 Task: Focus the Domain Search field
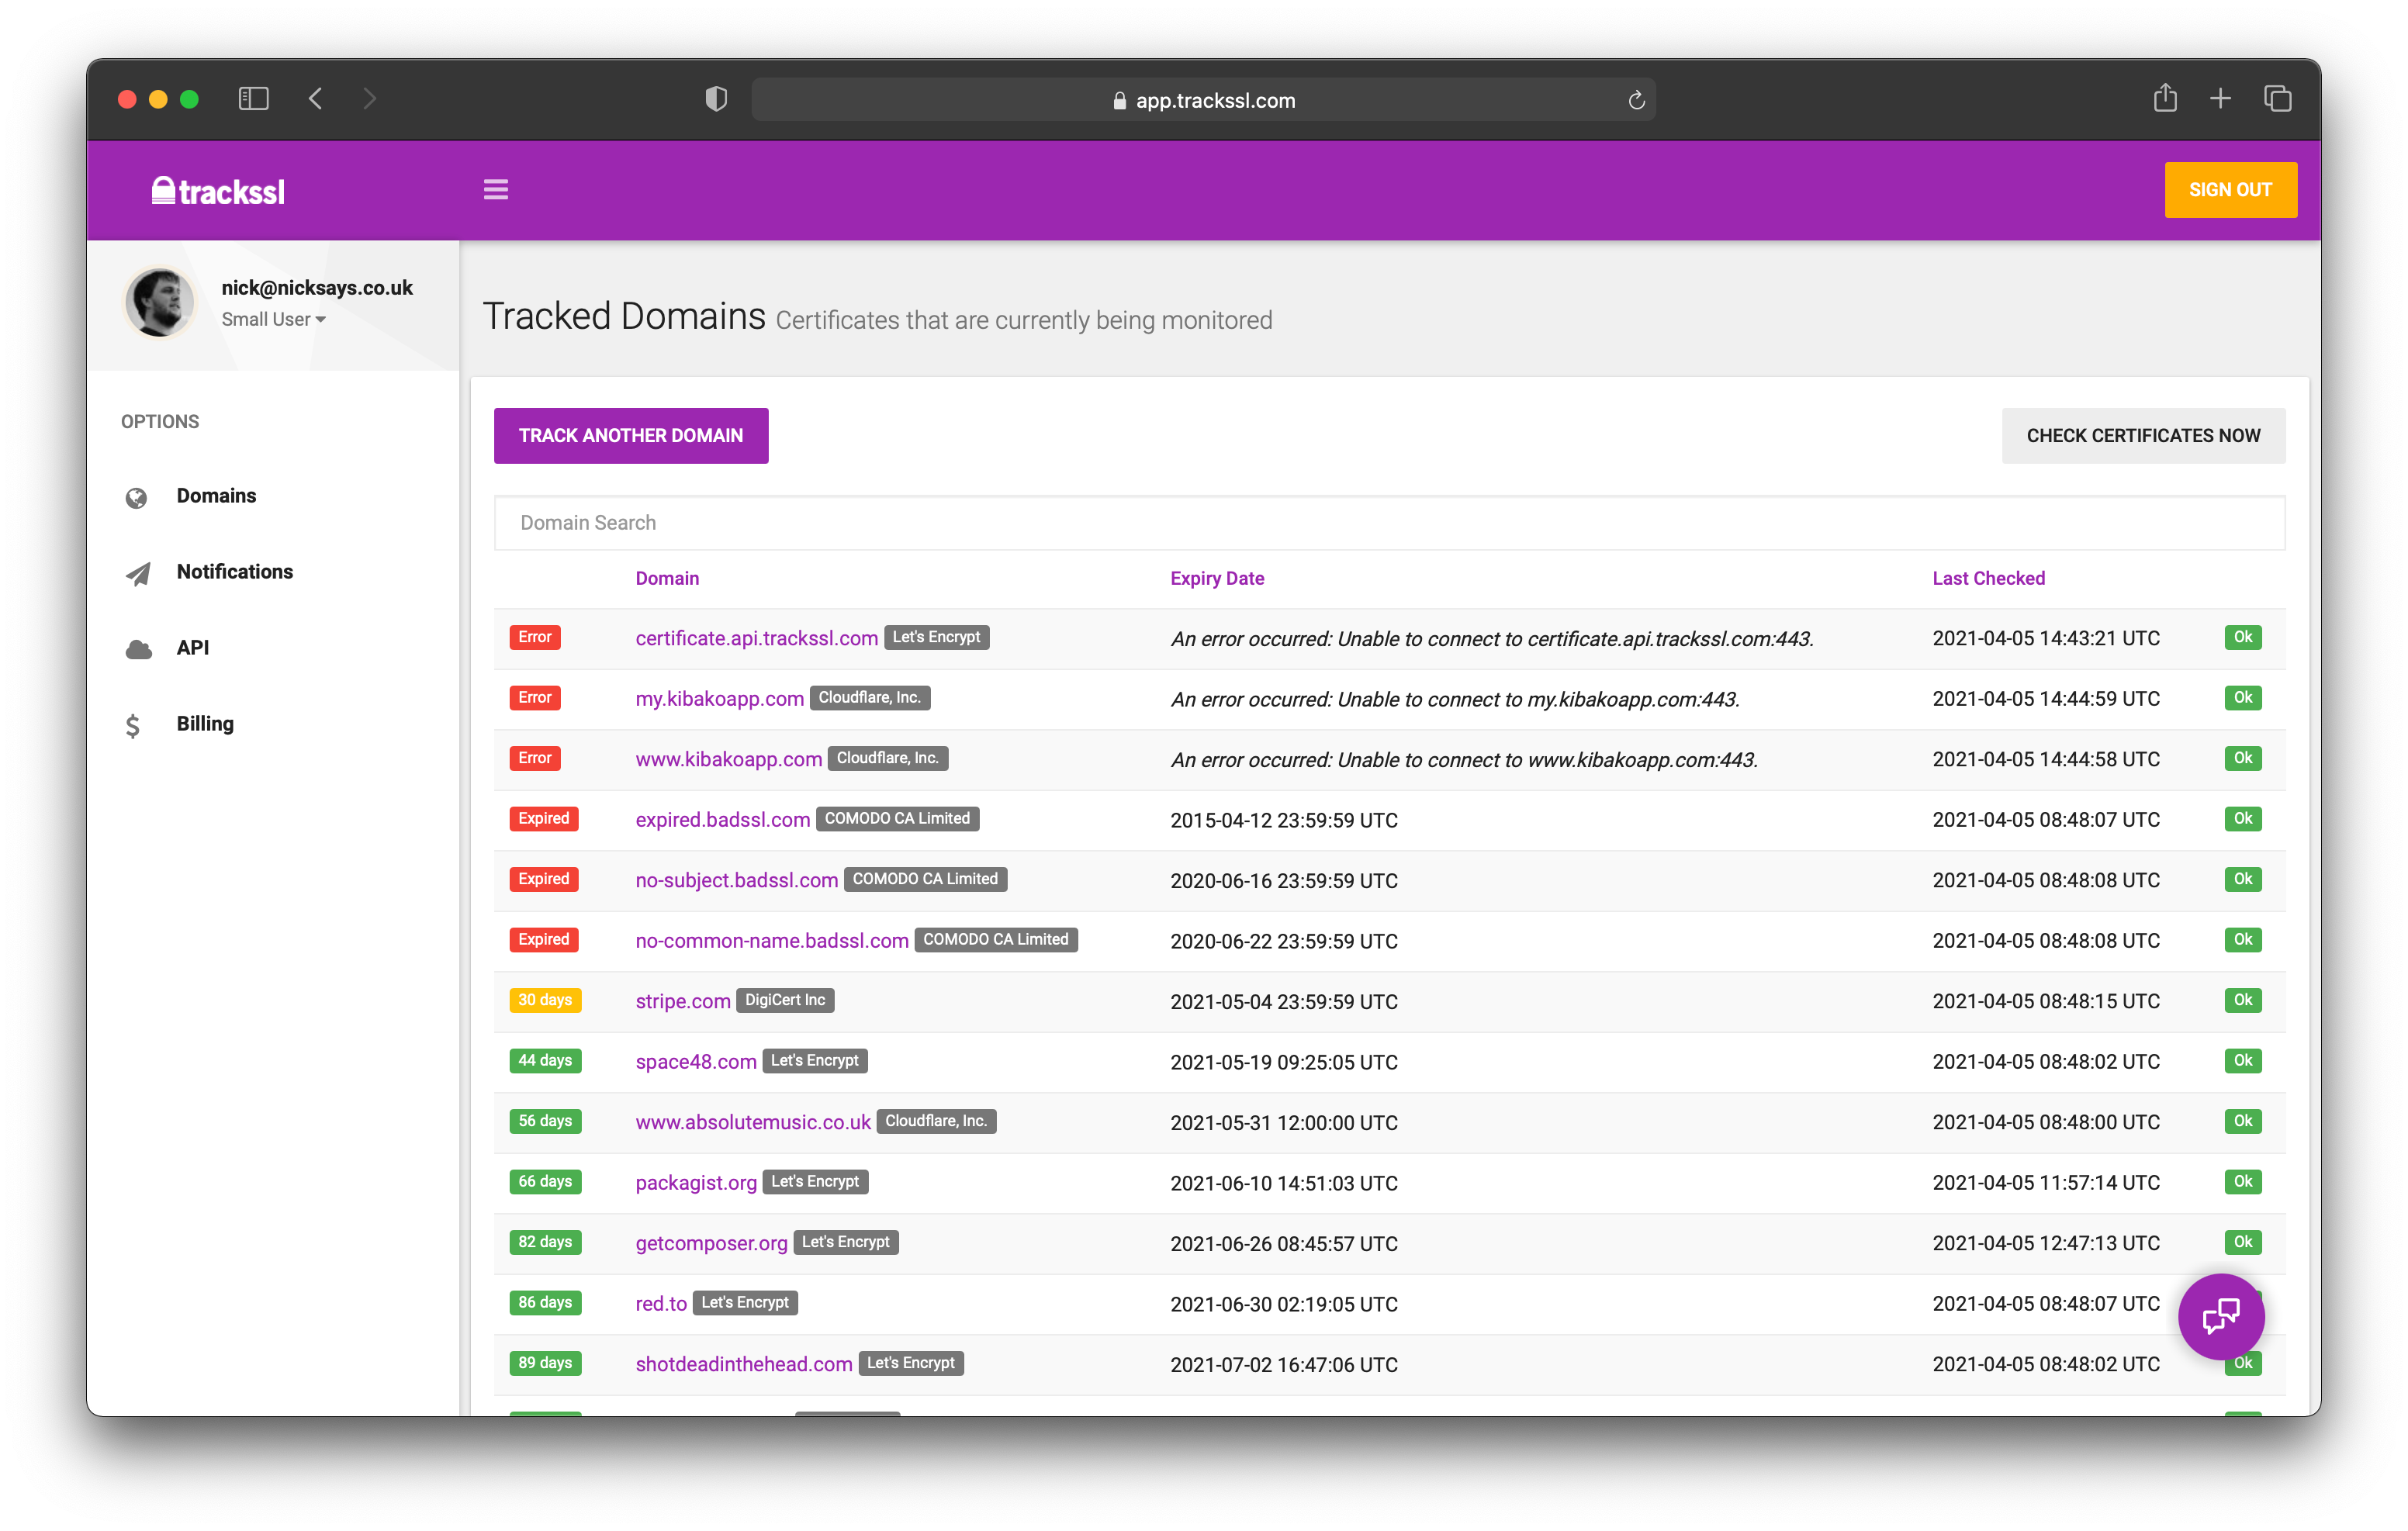click(x=1389, y=523)
